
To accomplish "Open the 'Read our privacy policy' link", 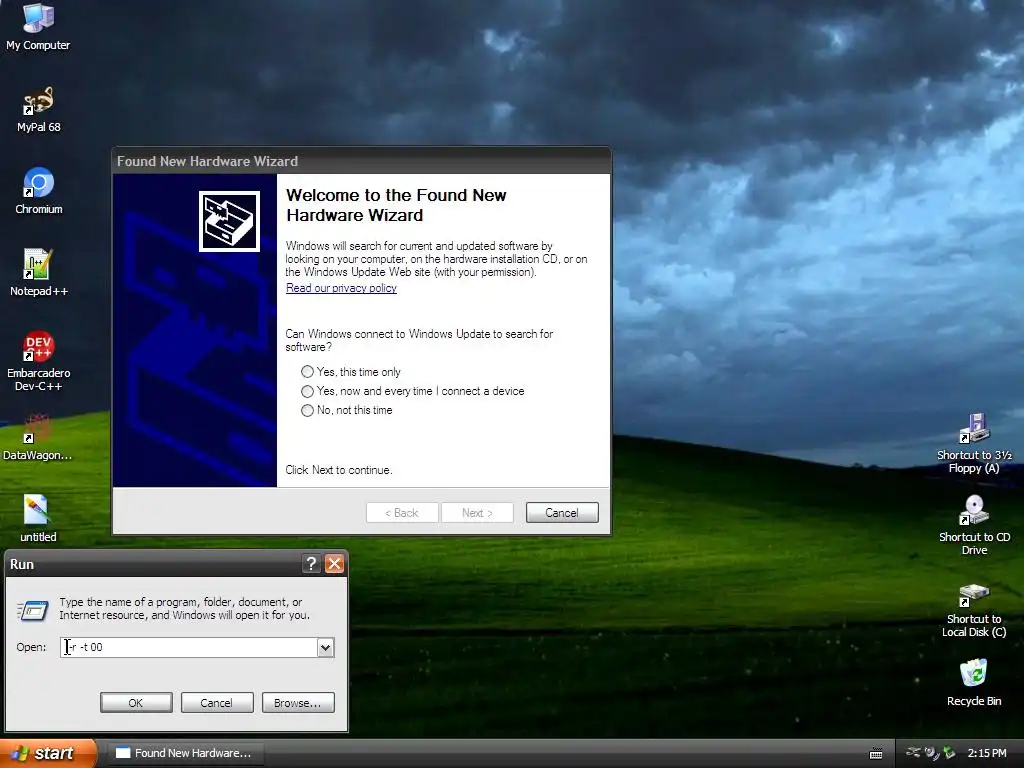I will 341,288.
